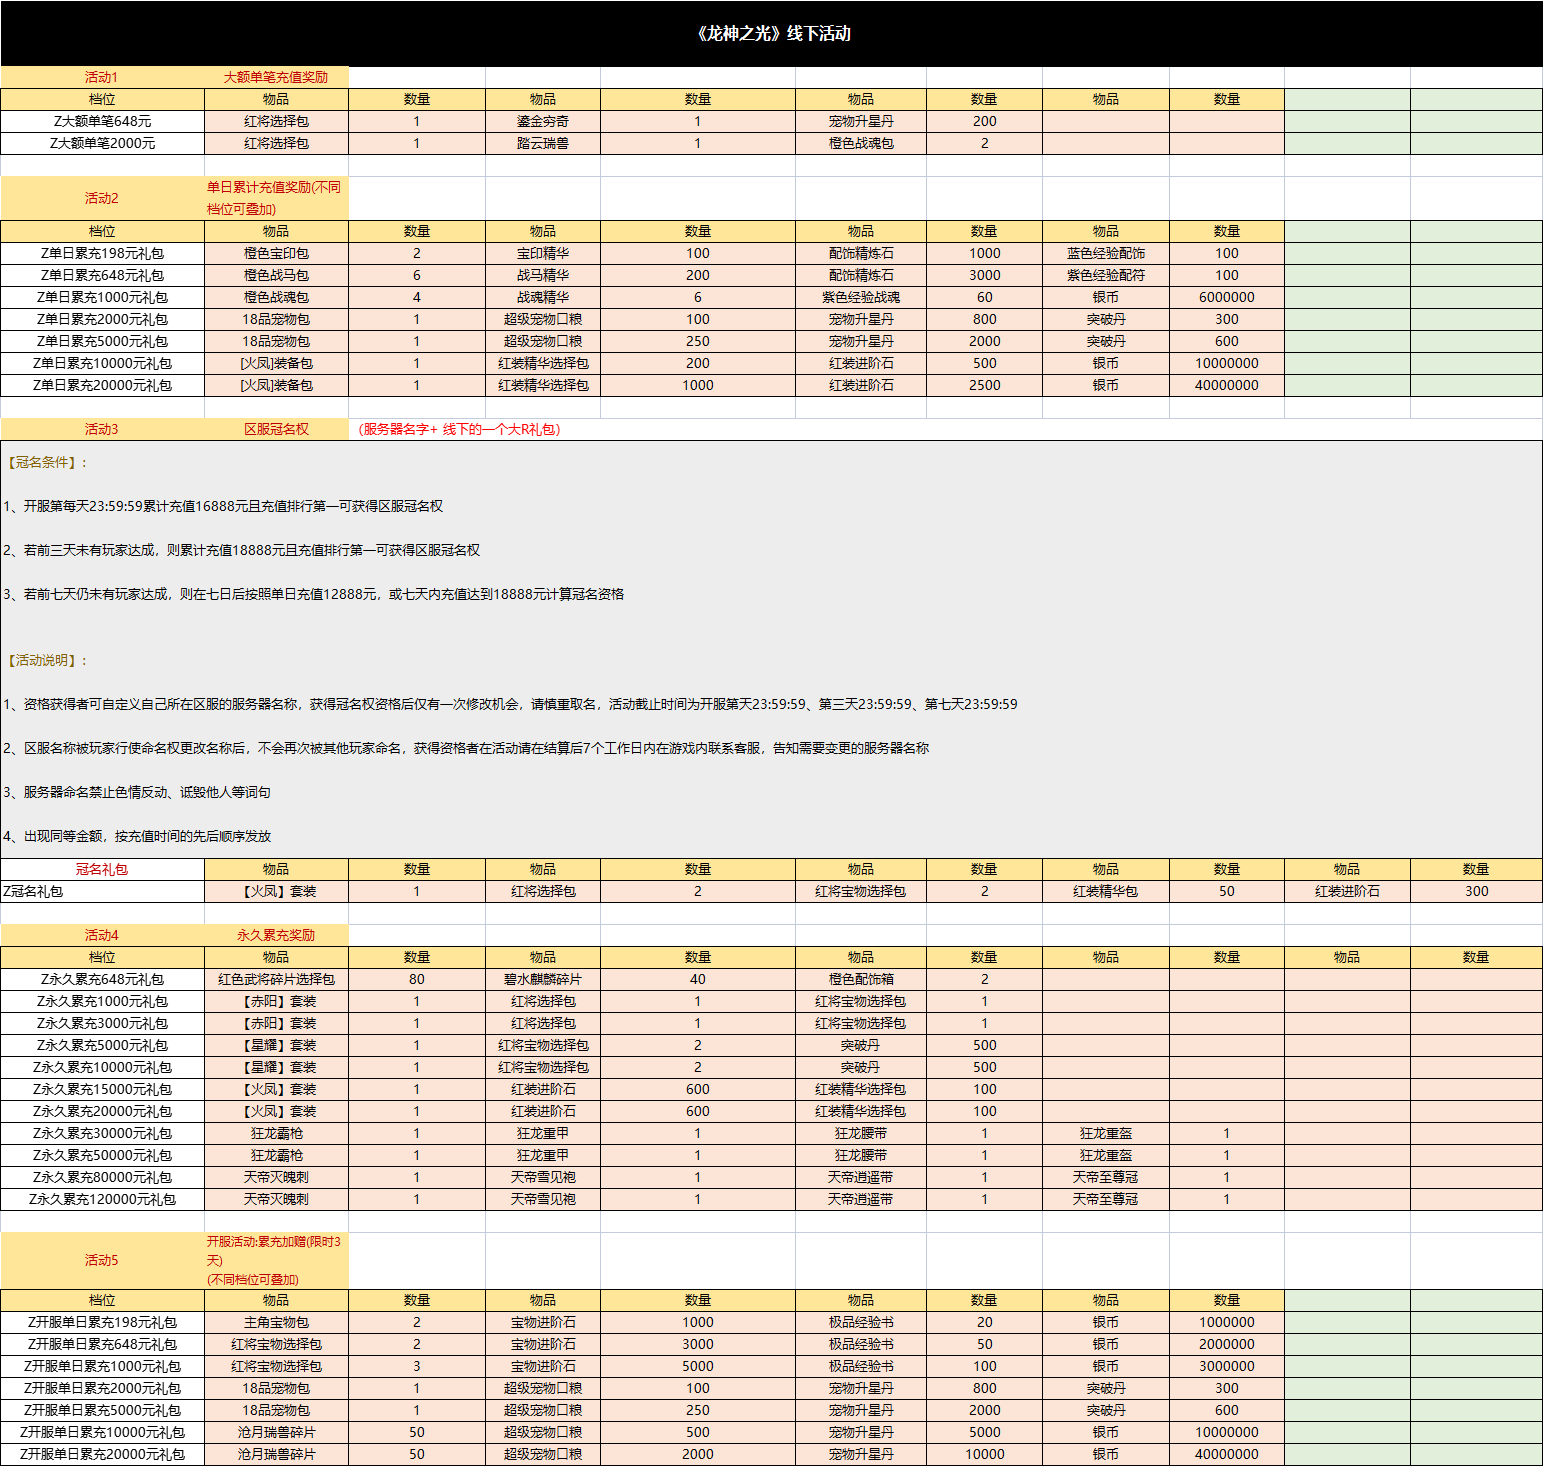
Task: Click the 蓝色经验配饰 cell
Action: [1106, 253]
